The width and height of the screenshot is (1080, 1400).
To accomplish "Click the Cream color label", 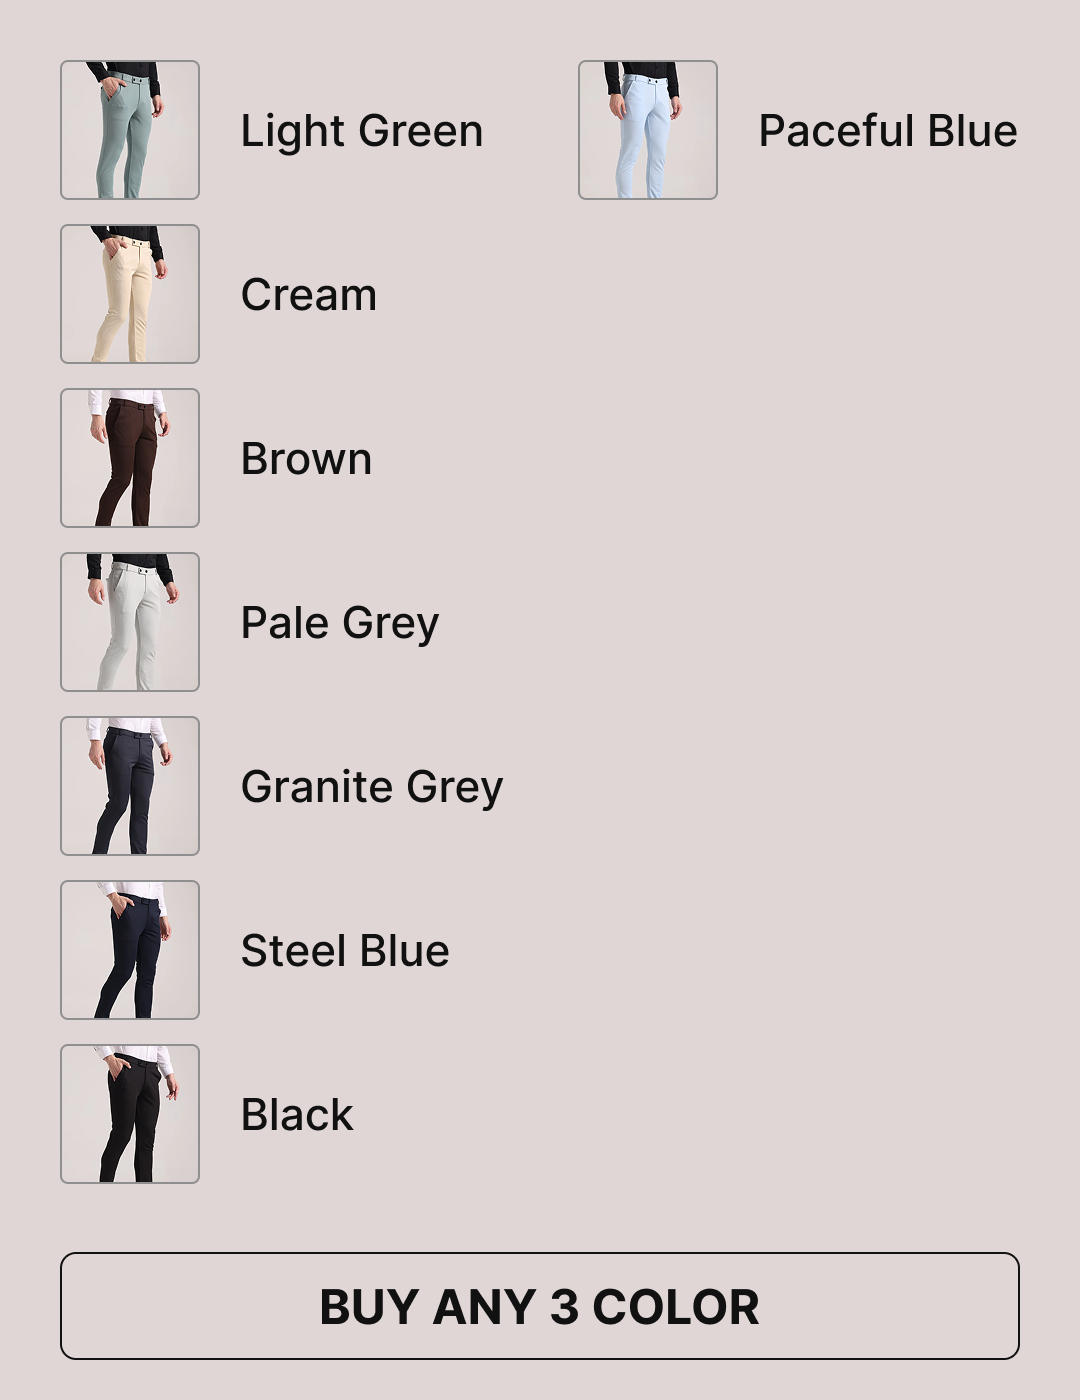I will tap(309, 295).
